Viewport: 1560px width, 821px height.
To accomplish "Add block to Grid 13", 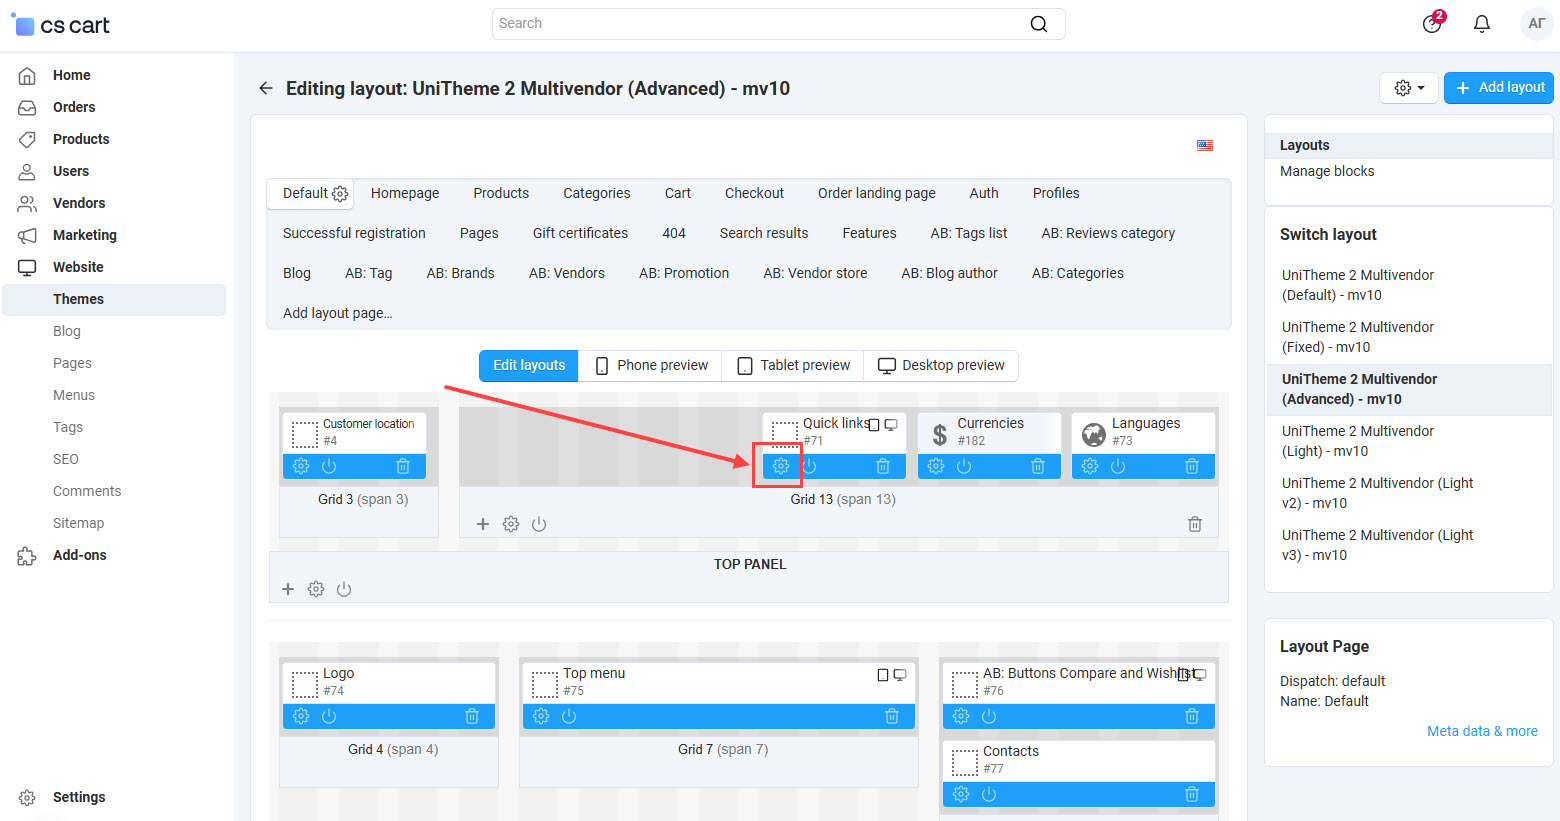I will [x=483, y=524].
